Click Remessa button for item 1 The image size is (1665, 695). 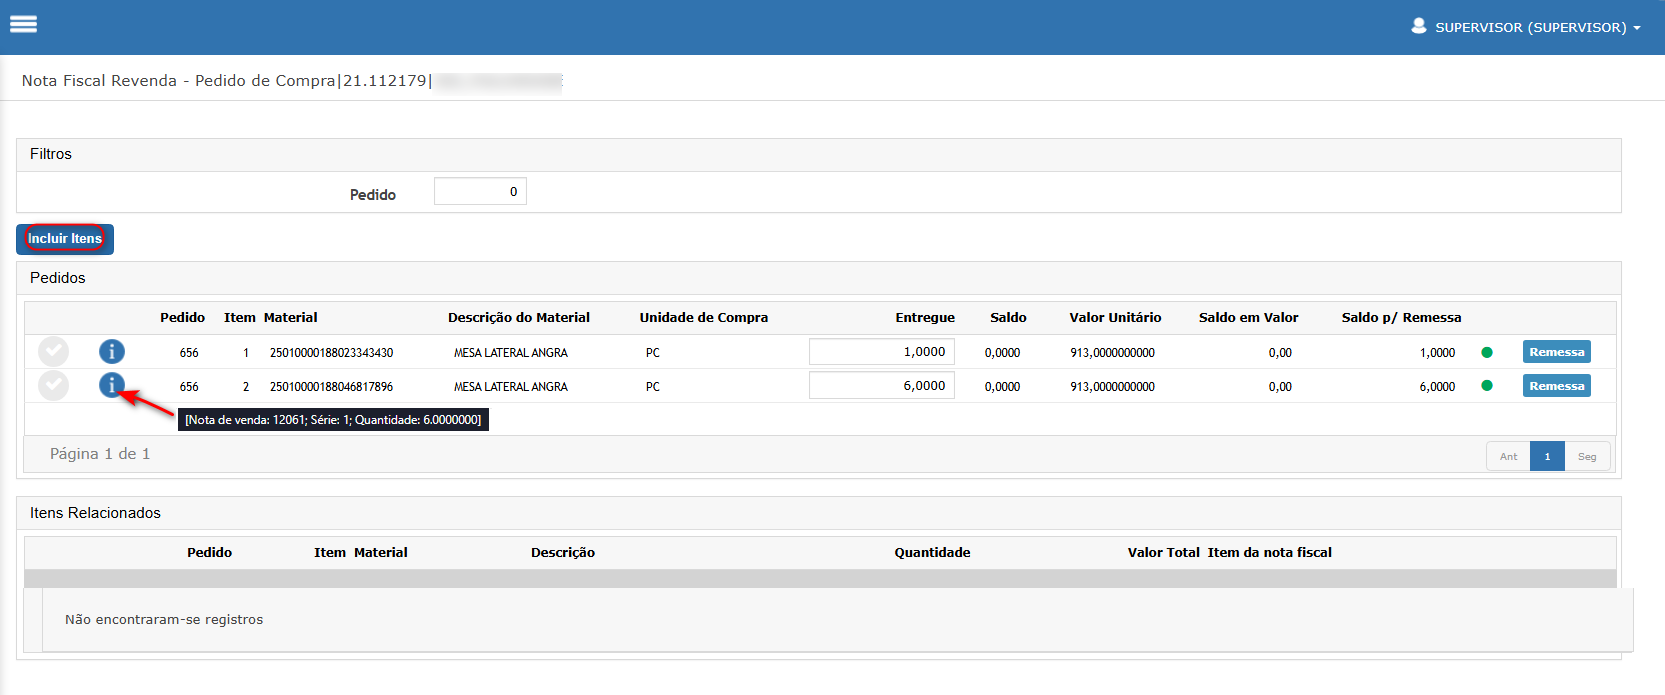(x=1556, y=352)
